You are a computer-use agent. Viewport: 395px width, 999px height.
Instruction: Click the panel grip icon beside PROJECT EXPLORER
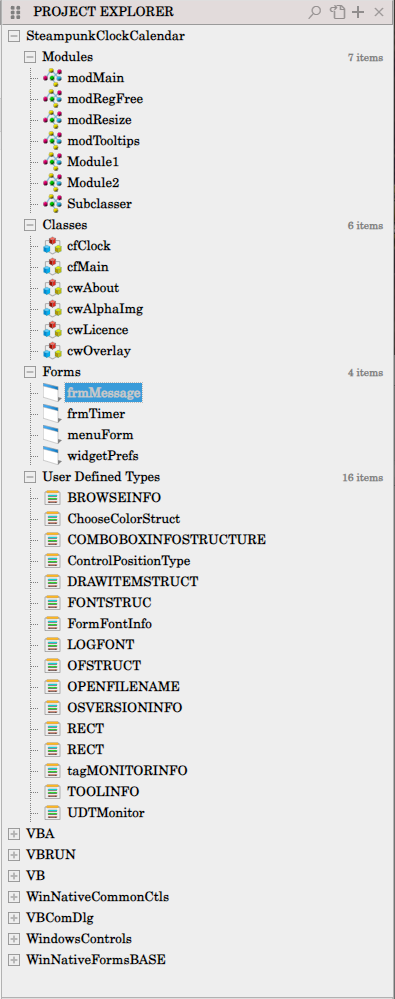(x=16, y=12)
